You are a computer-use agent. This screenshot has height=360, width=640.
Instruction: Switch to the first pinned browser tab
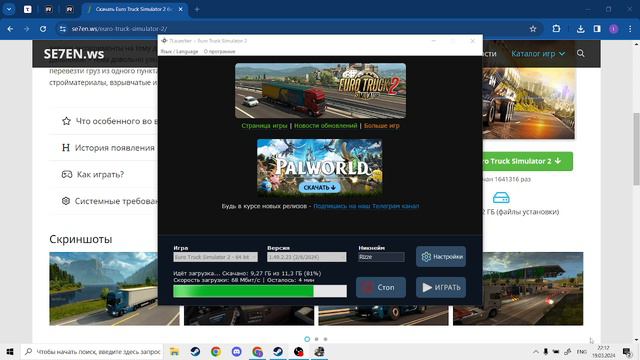27,9
